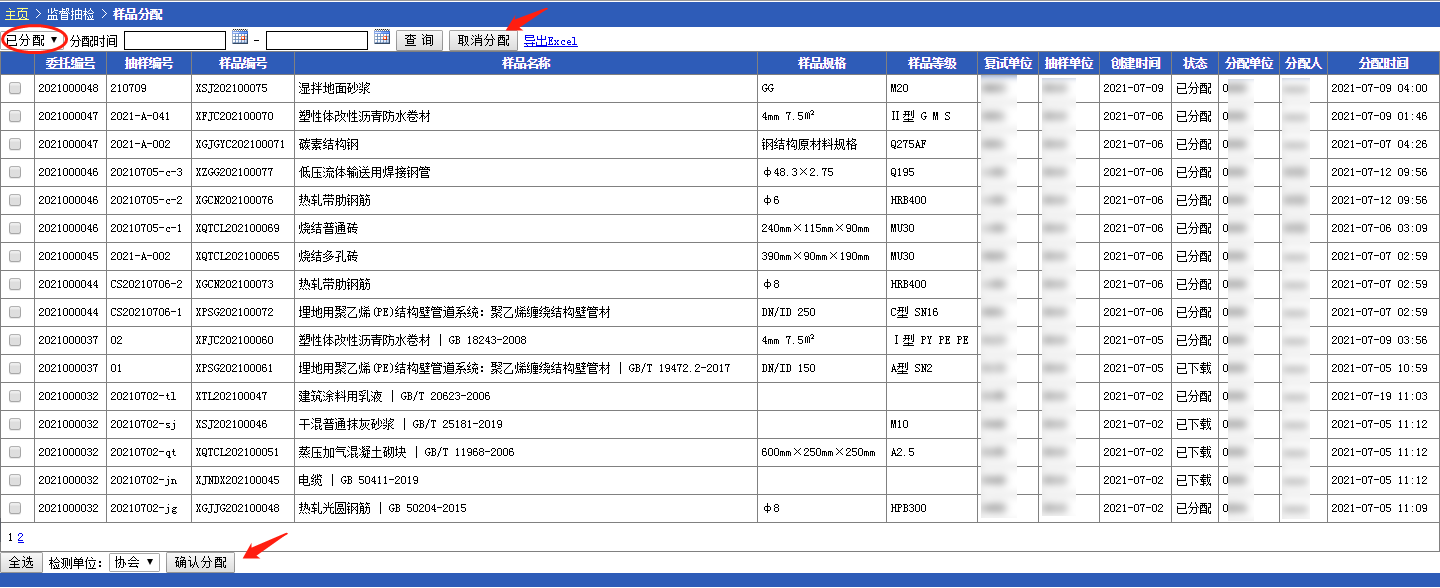Open calendar picker for end date
Image resolution: width=1440 pixels, height=588 pixels.
click(x=382, y=38)
